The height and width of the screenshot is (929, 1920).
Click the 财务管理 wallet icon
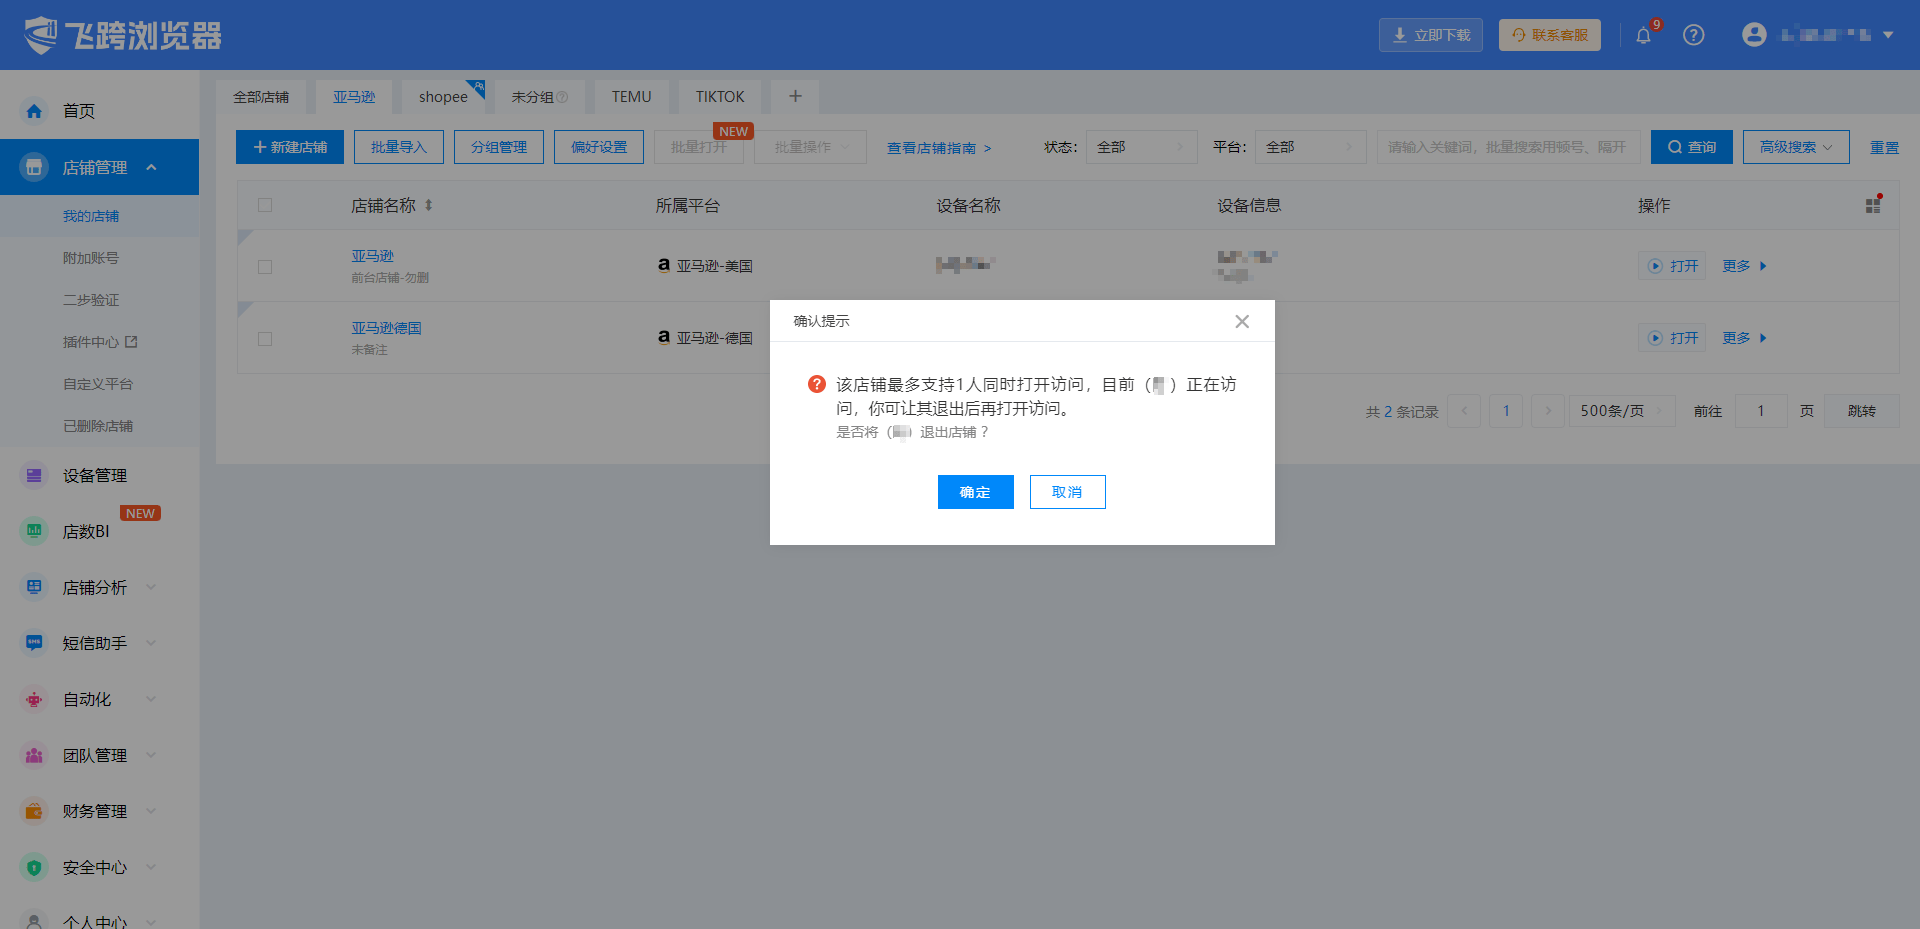tap(34, 811)
